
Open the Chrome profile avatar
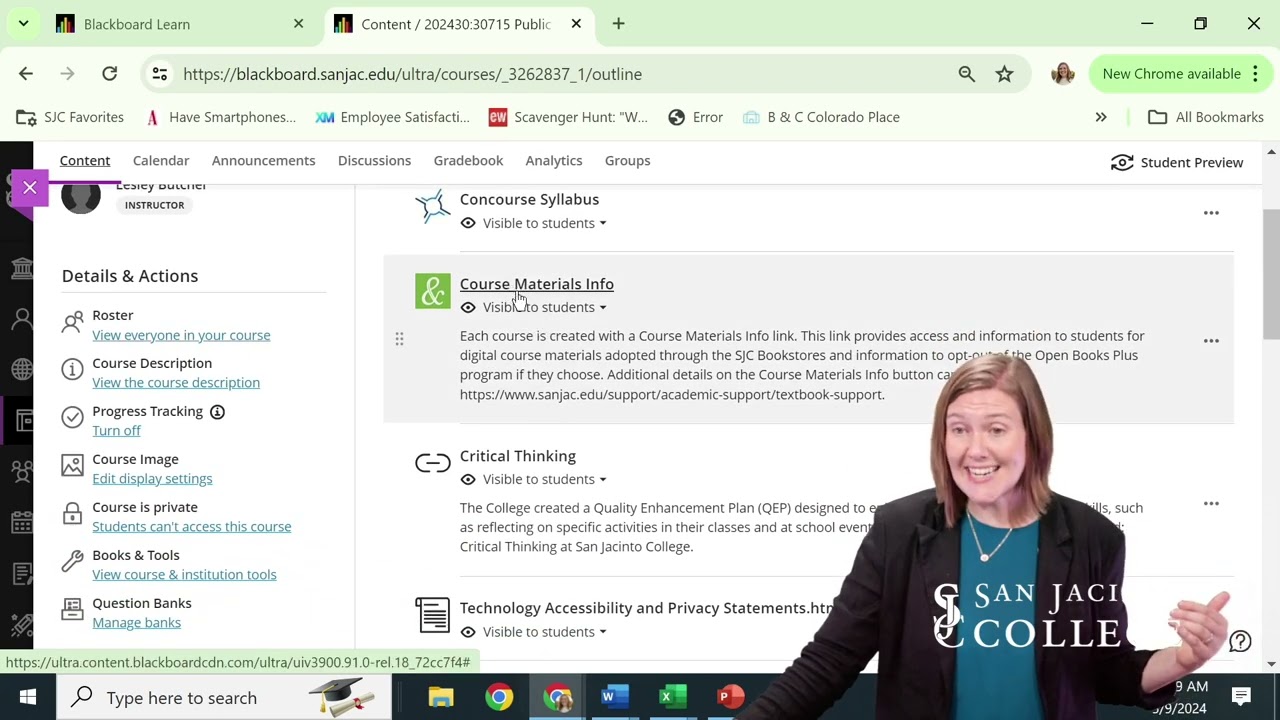click(1063, 73)
